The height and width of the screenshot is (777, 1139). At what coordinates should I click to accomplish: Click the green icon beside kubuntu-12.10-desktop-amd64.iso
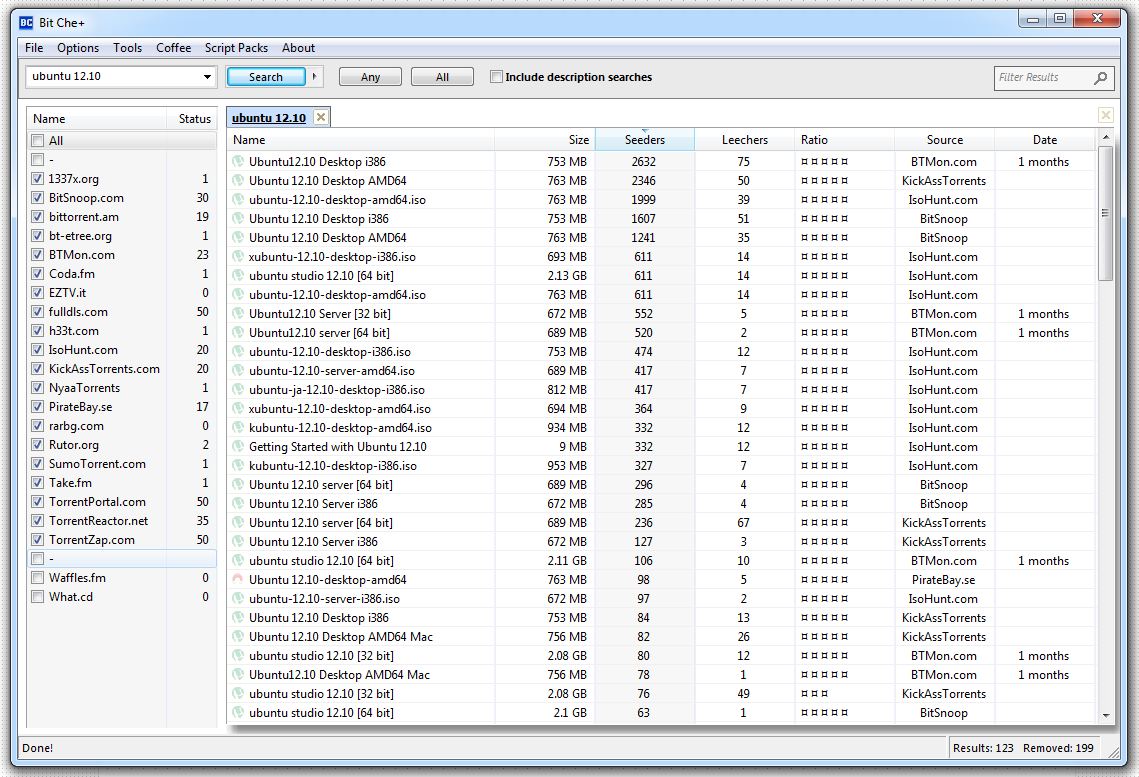(238, 428)
